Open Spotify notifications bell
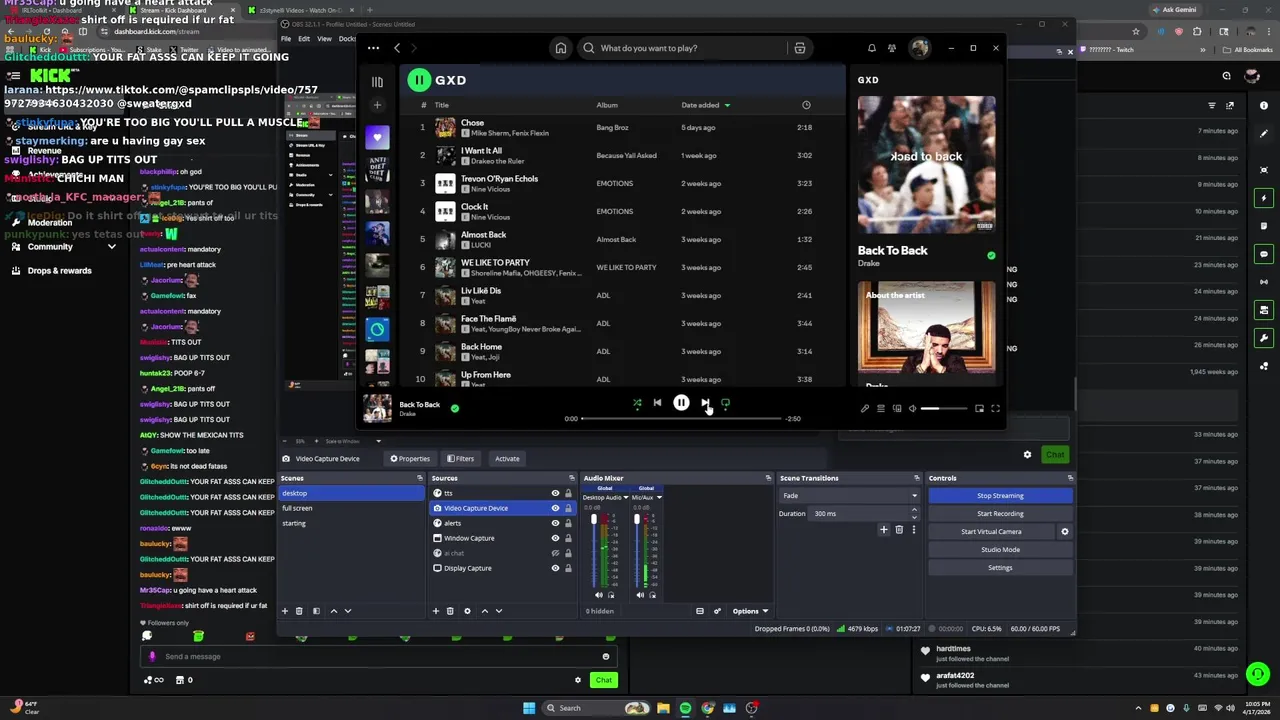The height and width of the screenshot is (720, 1280). (872, 48)
